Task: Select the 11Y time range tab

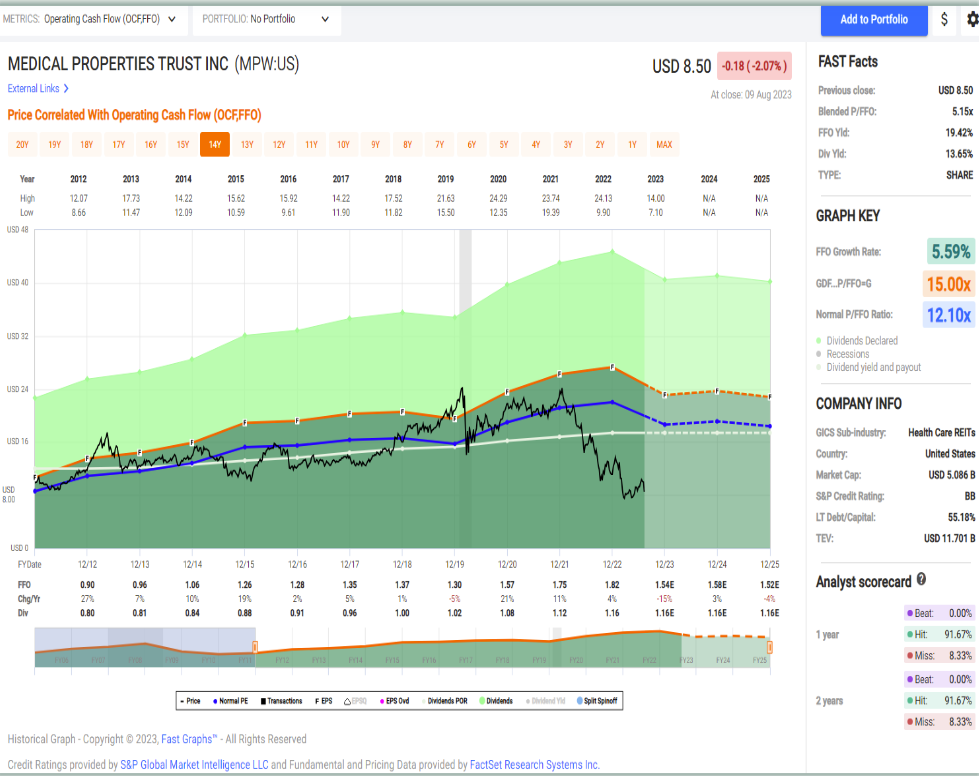Action: [312, 144]
